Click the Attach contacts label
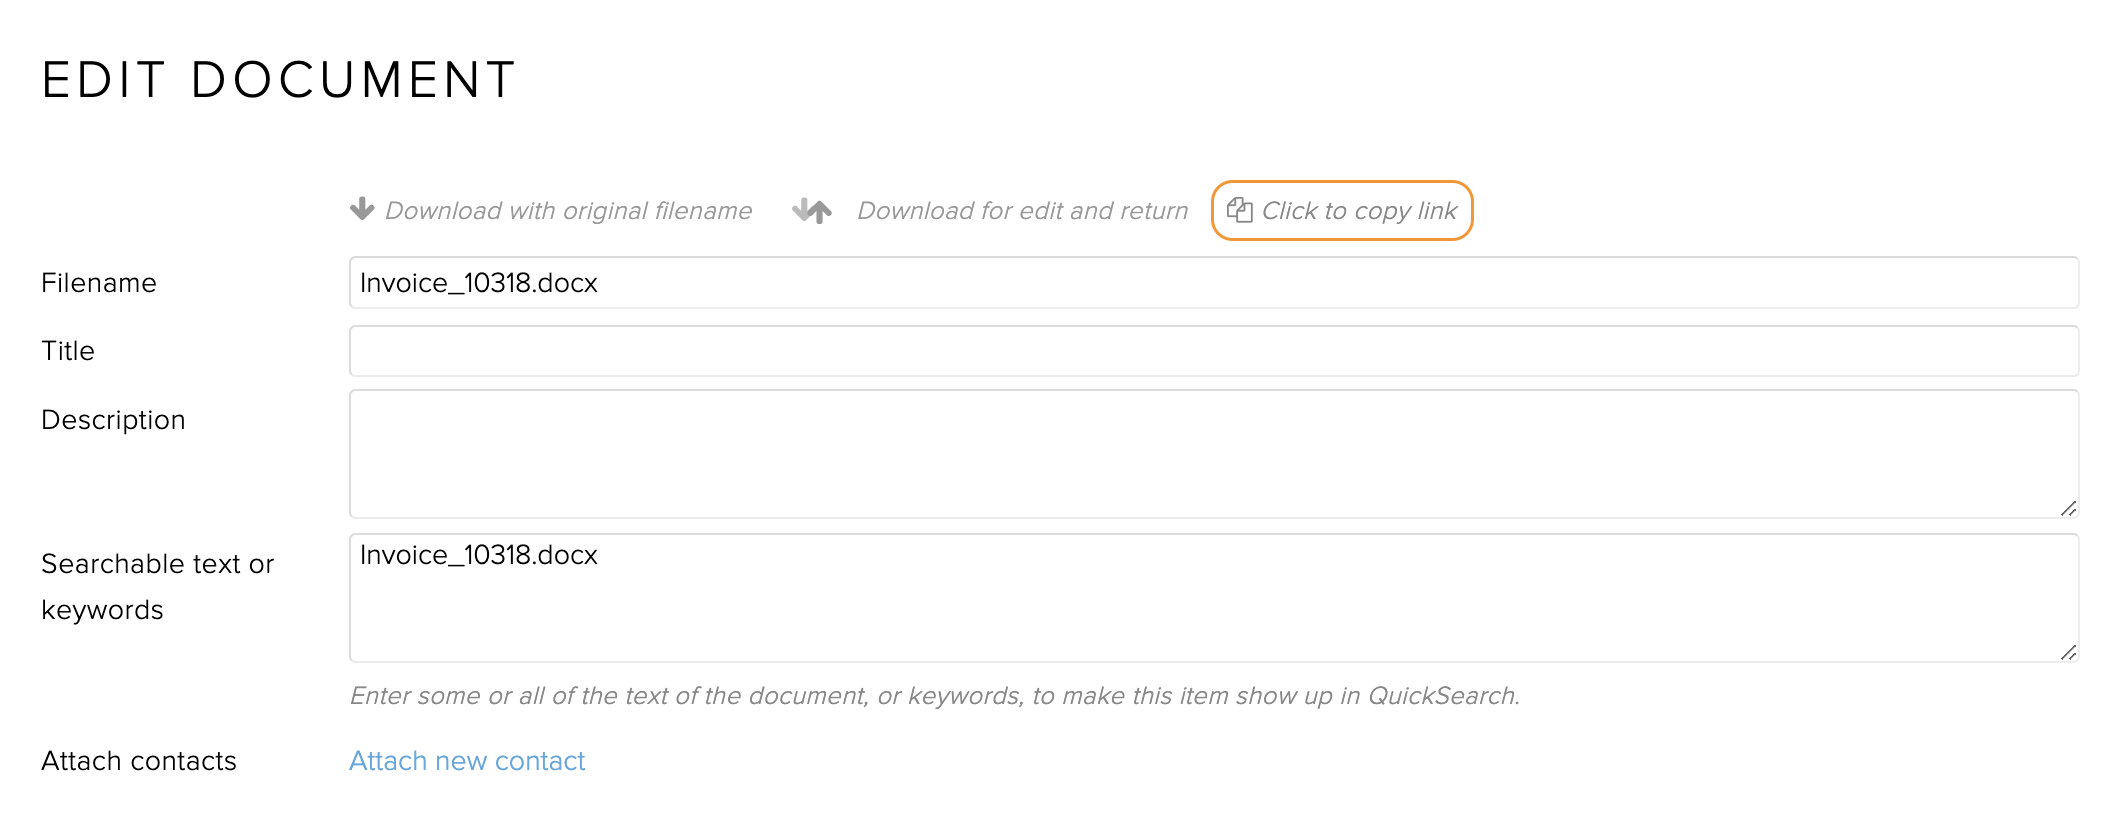 [x=139, y=761]
